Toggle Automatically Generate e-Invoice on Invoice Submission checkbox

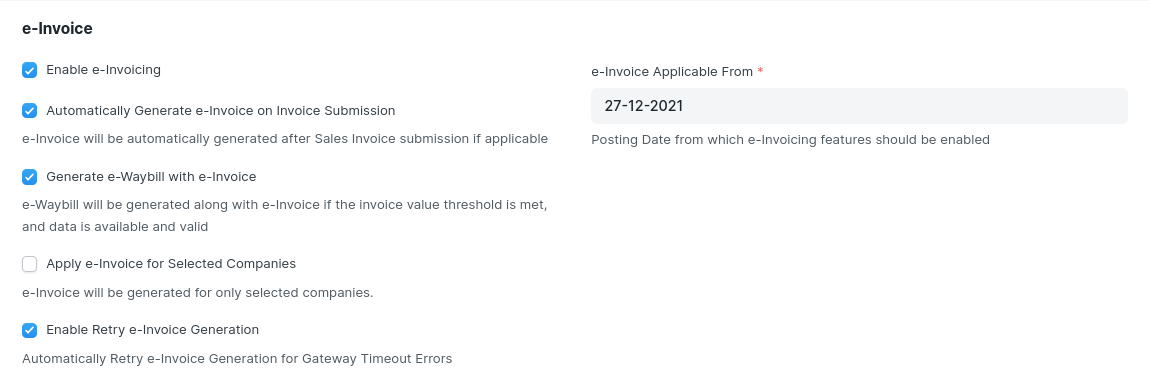(x=29, y=111)
